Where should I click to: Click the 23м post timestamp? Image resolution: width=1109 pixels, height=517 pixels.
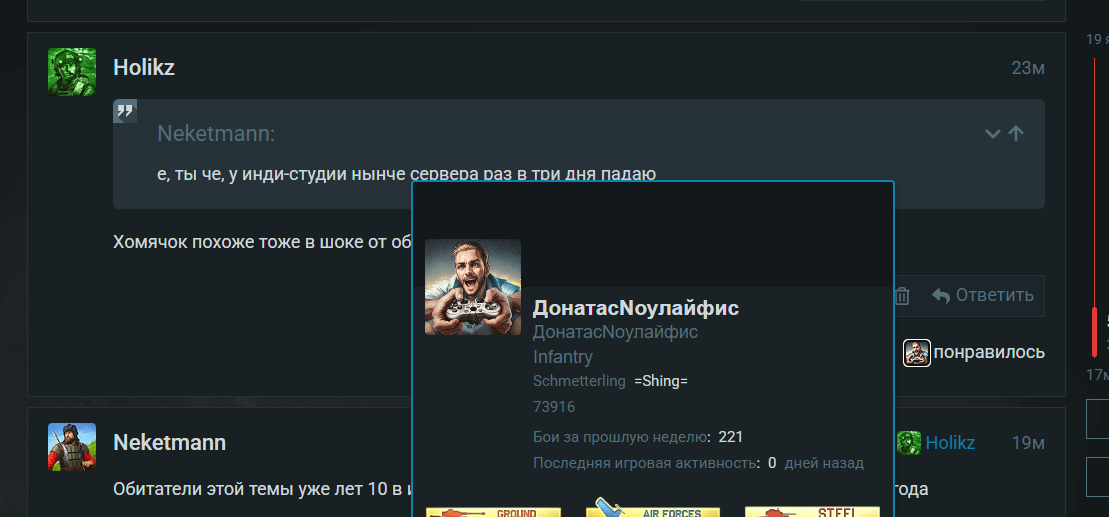point(1027,68)
